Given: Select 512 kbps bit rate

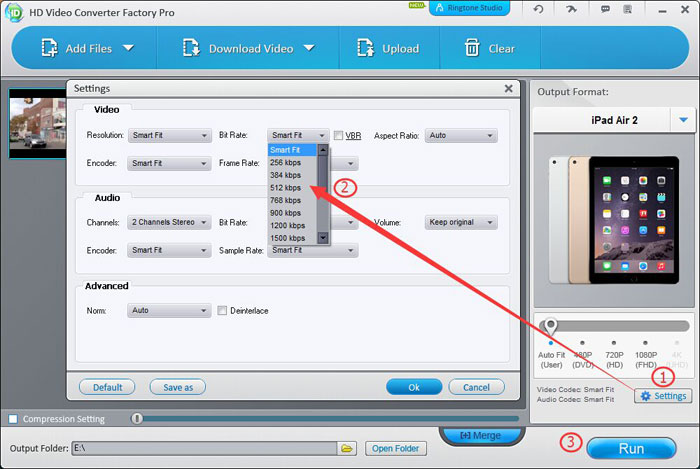Looking at the screenshot, I should 292,187.
